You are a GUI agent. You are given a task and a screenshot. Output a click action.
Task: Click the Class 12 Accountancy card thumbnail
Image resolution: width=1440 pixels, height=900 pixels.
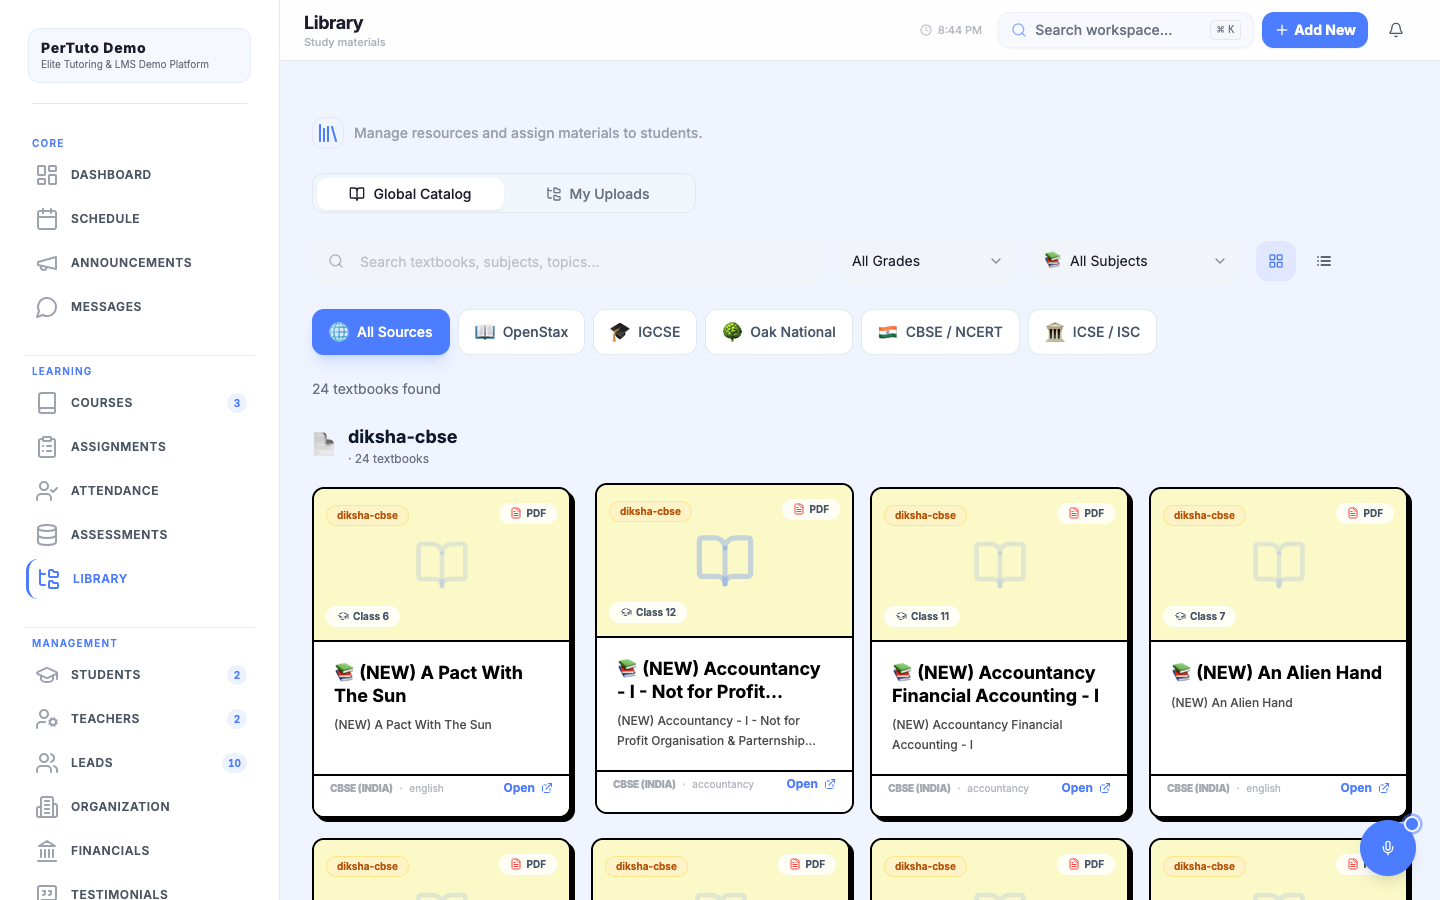point(724,561)
